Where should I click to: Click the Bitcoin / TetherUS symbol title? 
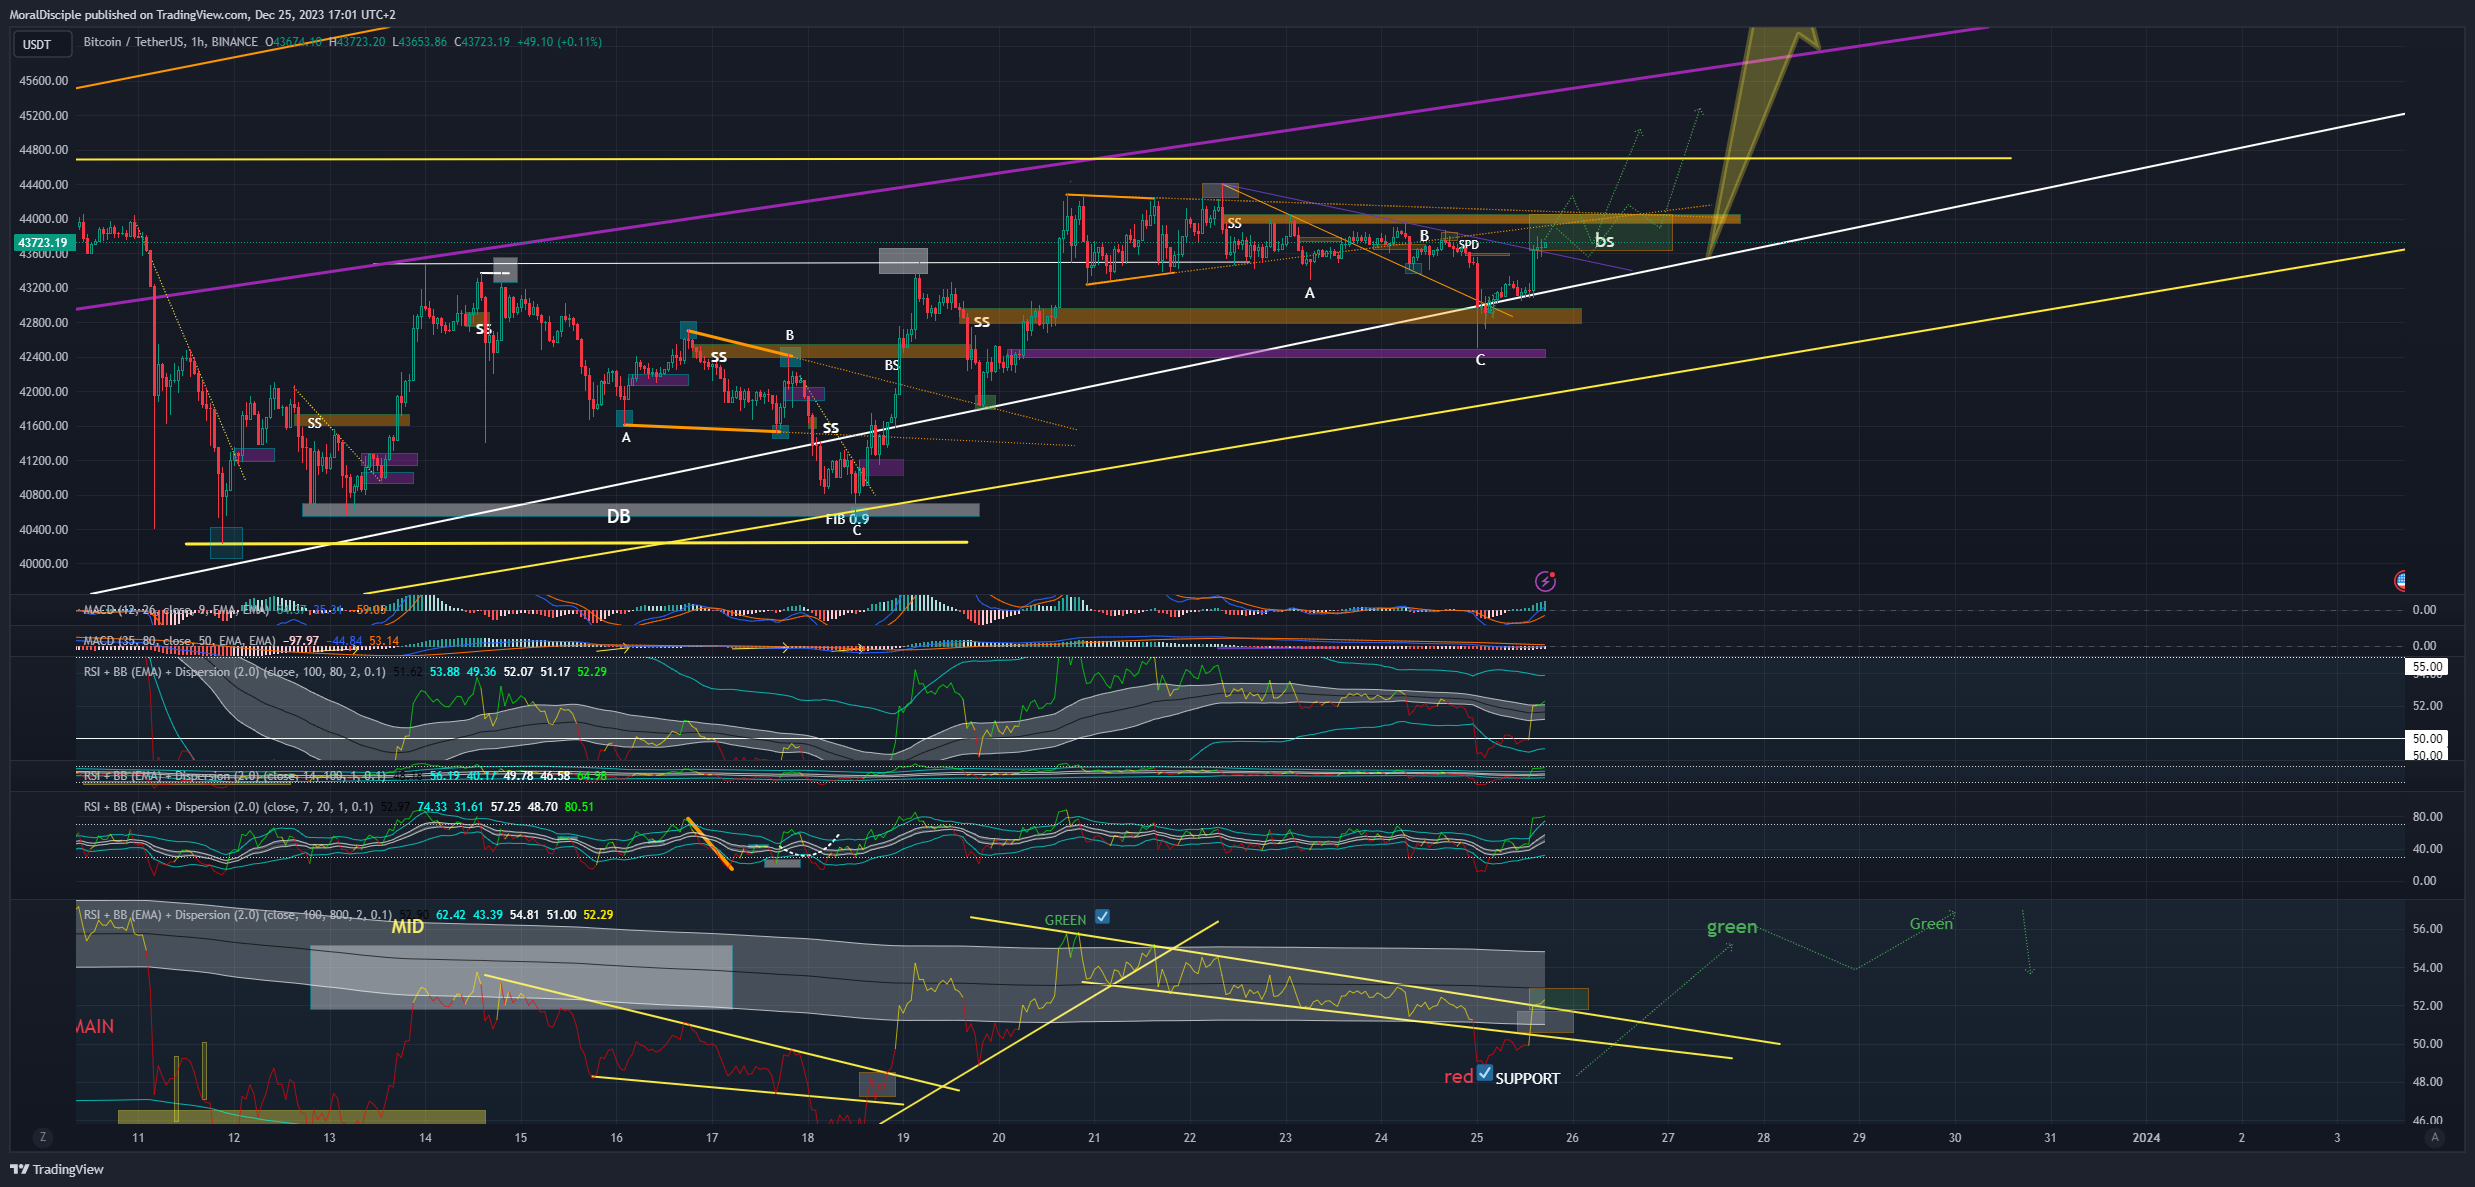(171, 42)
